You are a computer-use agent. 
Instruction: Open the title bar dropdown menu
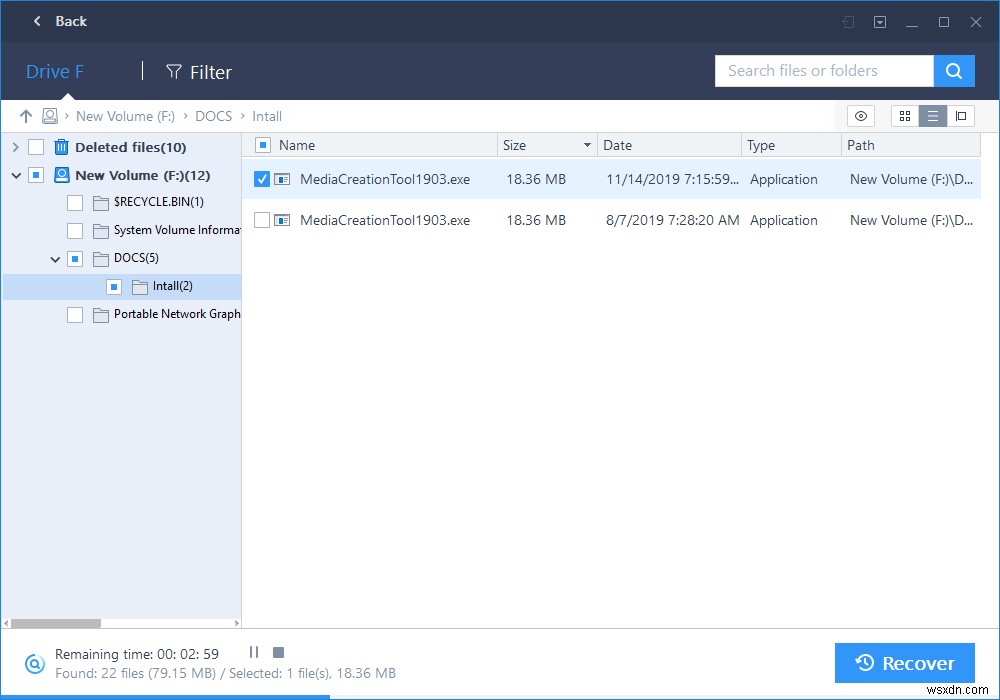click(x=879, y=21)
